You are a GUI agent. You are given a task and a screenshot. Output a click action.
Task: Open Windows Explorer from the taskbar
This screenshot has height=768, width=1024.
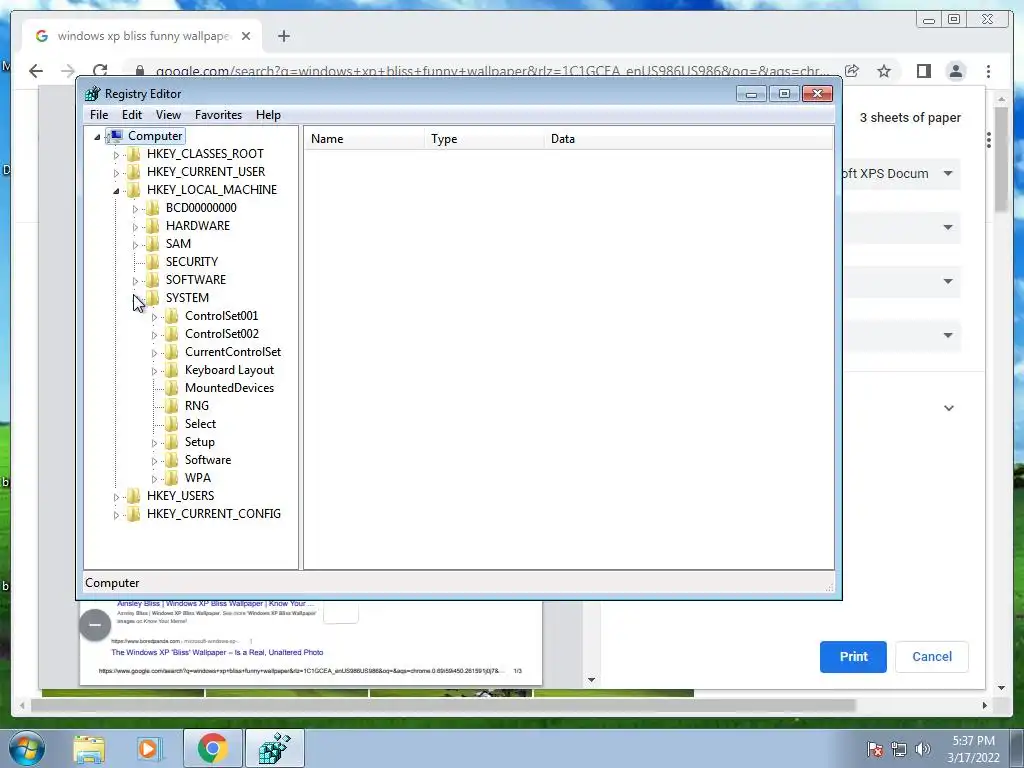[x=89, y=749]
